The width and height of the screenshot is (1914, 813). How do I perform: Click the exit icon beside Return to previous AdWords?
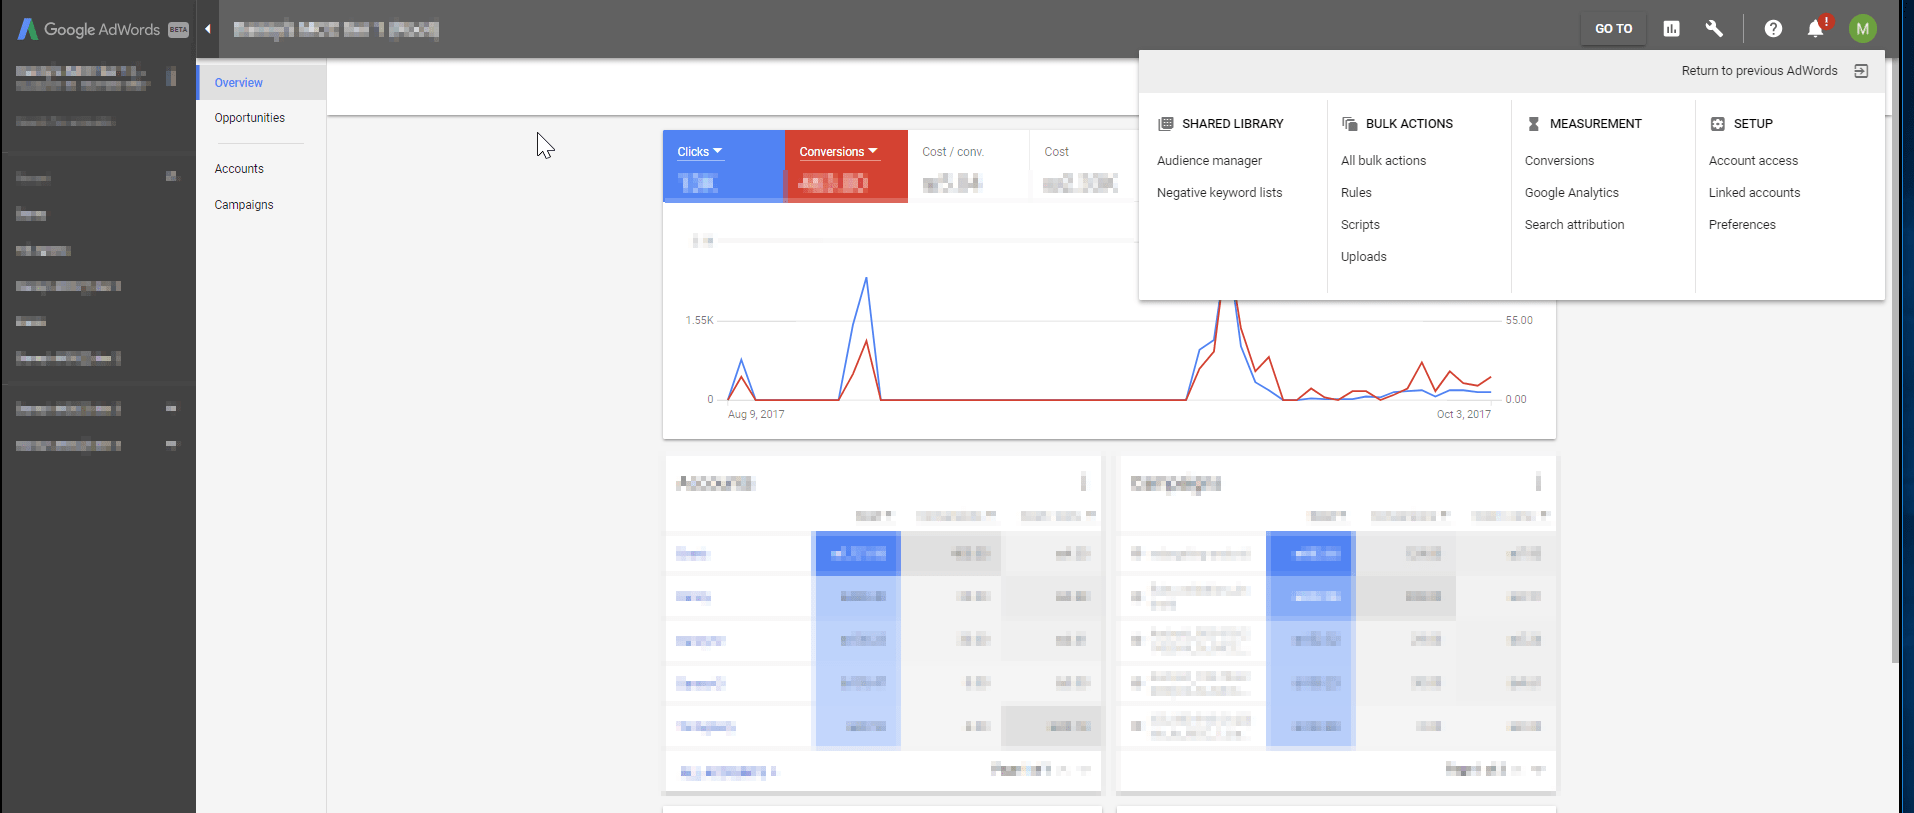point(1861,71)
